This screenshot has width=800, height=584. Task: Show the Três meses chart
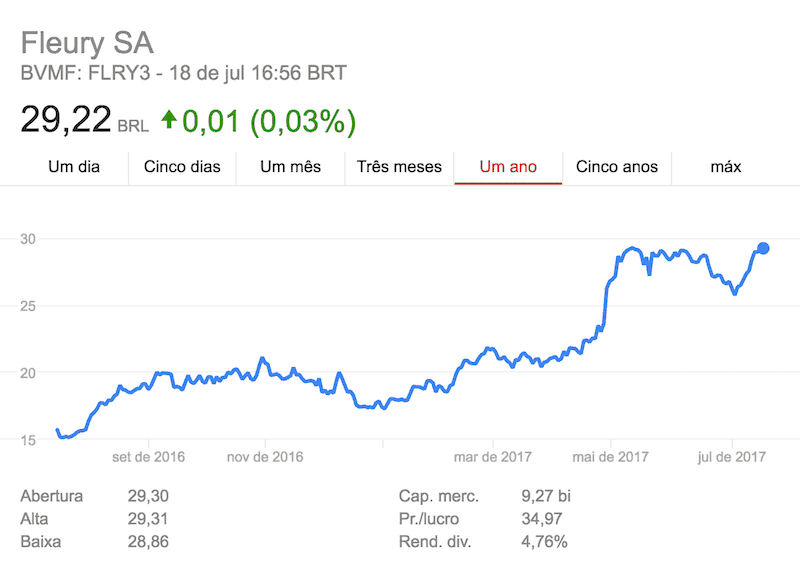pos(399,167)
